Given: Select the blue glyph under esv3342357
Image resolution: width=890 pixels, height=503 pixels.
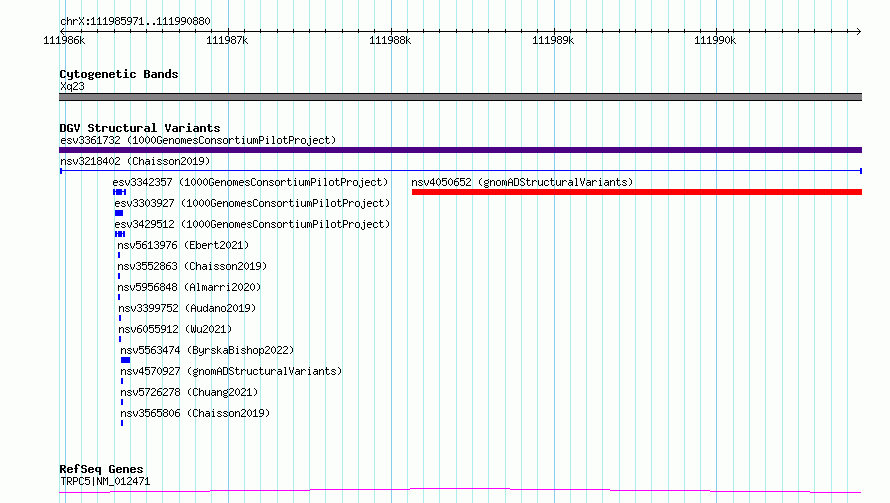Looking at the screenshot, I should point(119,192).
